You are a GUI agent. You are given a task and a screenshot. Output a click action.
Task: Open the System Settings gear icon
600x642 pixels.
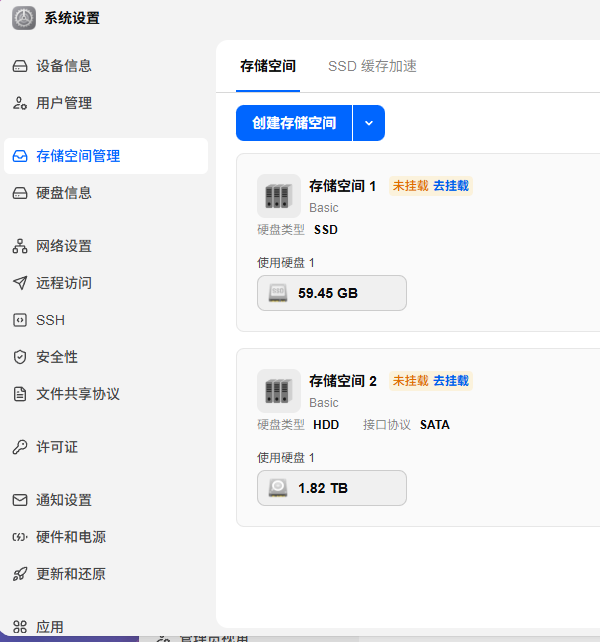pos(24,18)
